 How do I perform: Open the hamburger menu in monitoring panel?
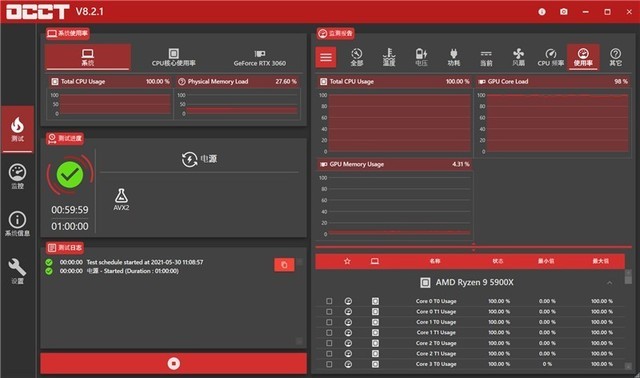[326, 57]
